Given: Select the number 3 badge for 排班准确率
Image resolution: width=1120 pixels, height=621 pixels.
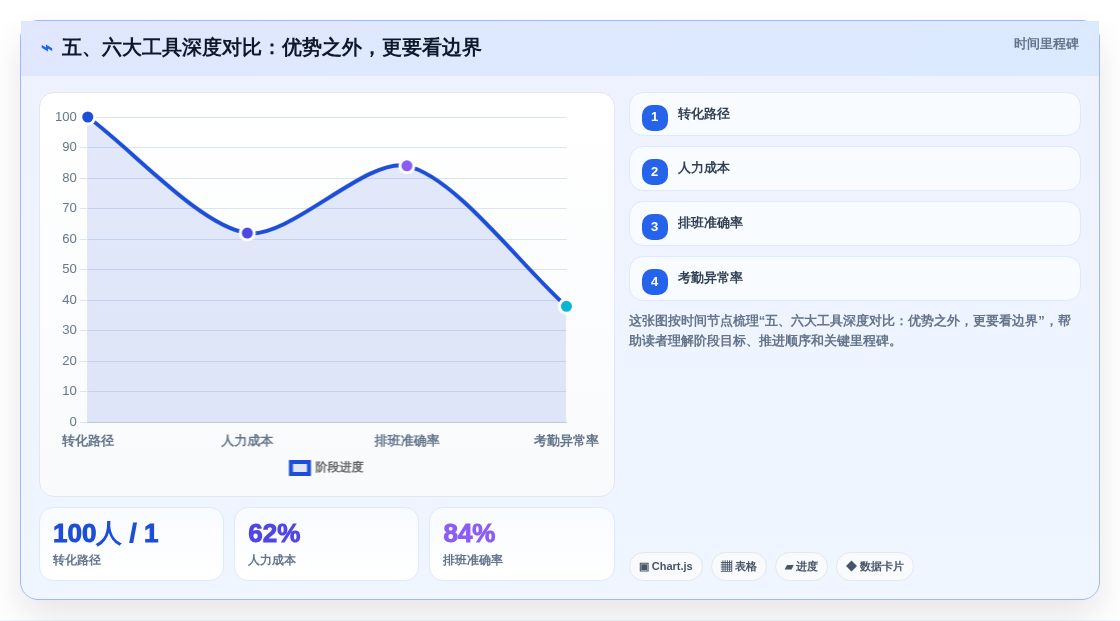Looking at the screenshot, I should 654,227.
